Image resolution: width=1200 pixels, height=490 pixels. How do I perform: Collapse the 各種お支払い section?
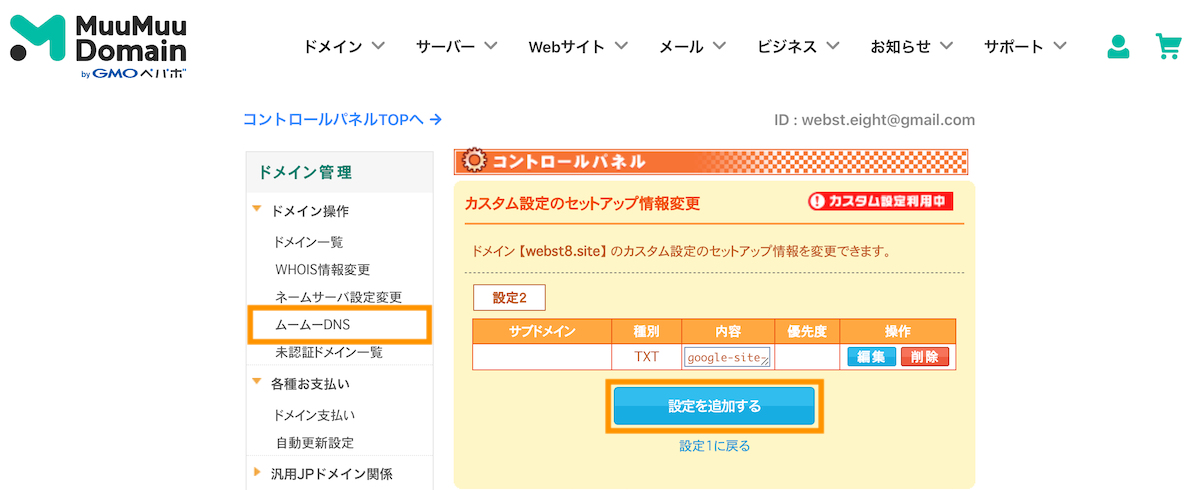click(300, 383)
